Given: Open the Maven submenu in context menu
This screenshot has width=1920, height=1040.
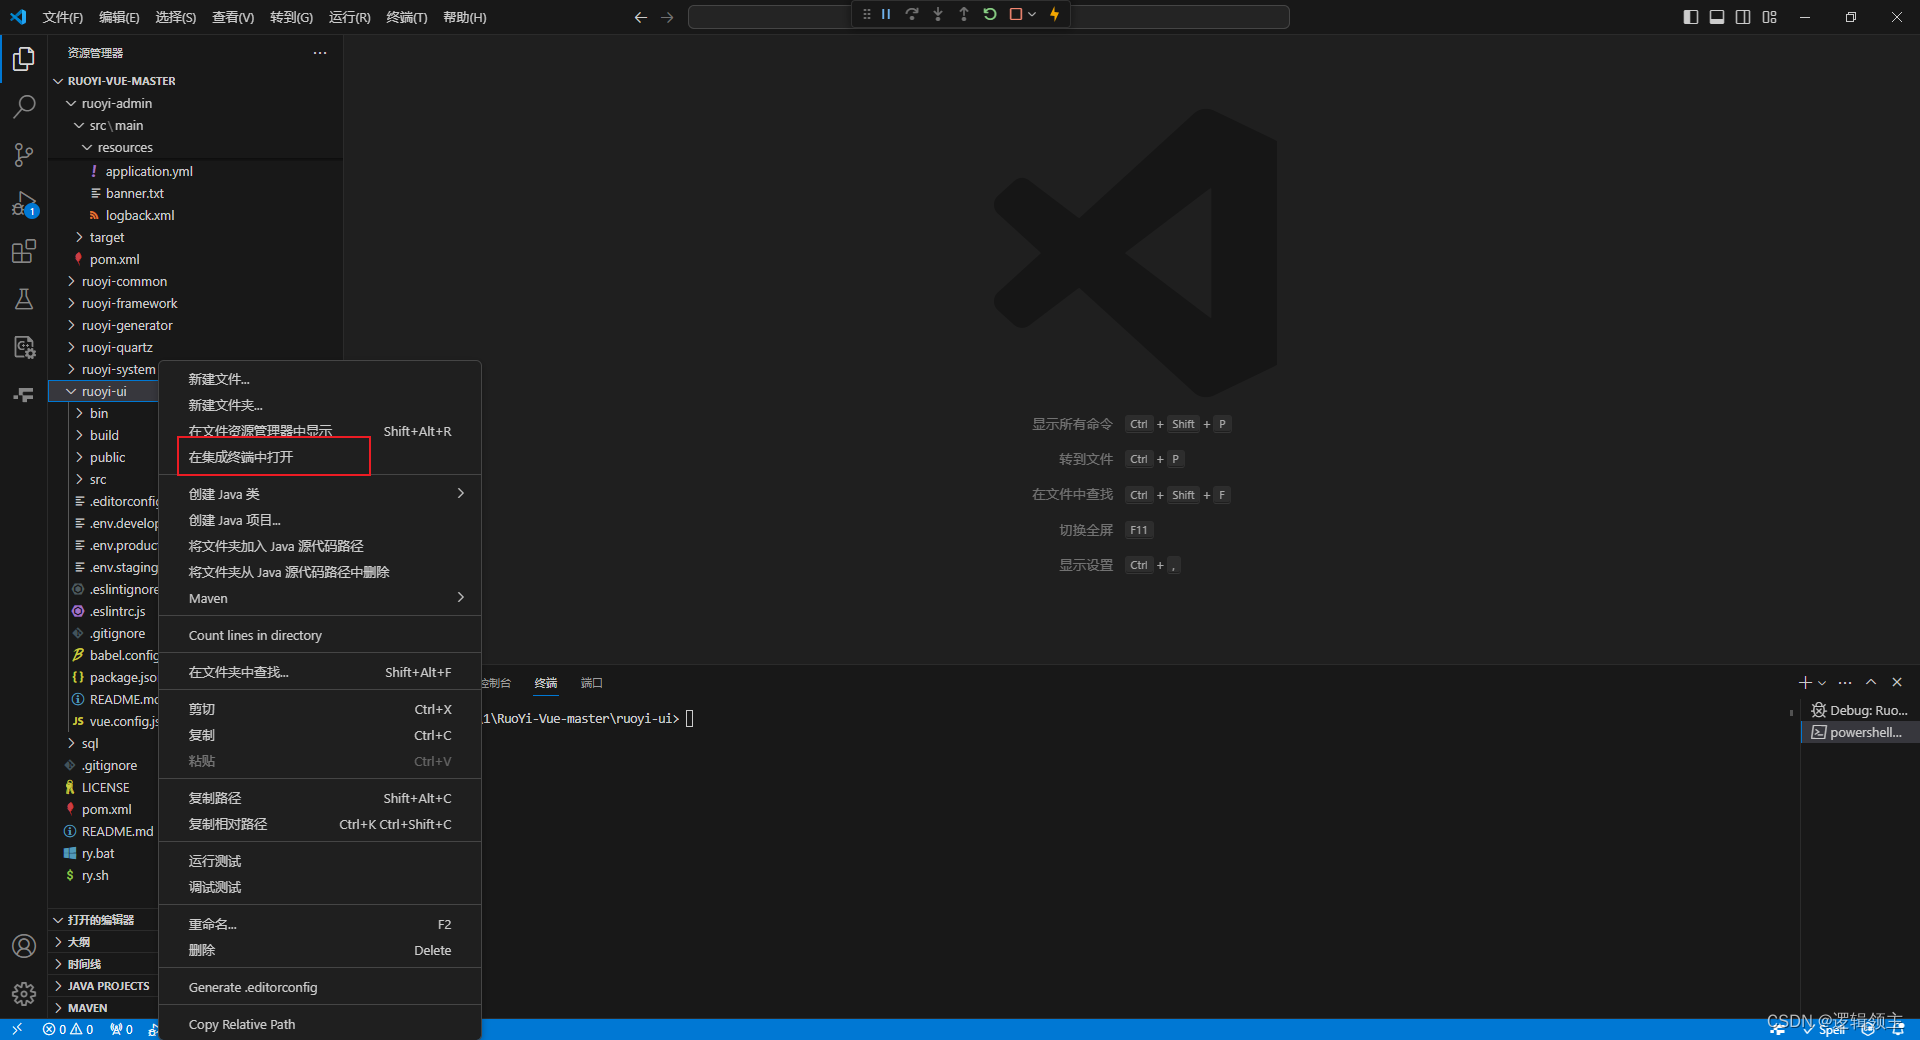Looking at the screenshot, I should [320, 598].
